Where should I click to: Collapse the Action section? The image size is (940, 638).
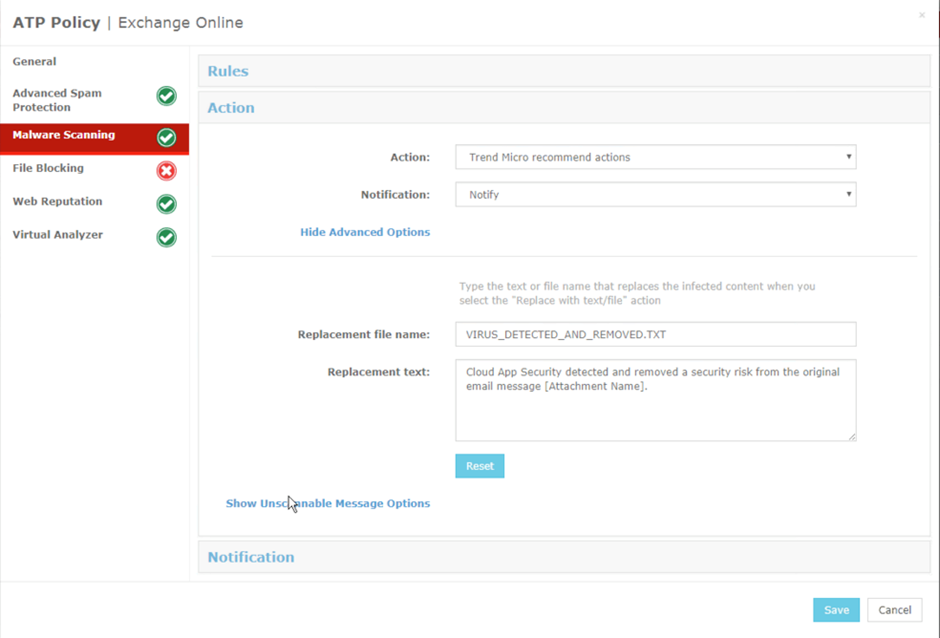click(231, 107)
